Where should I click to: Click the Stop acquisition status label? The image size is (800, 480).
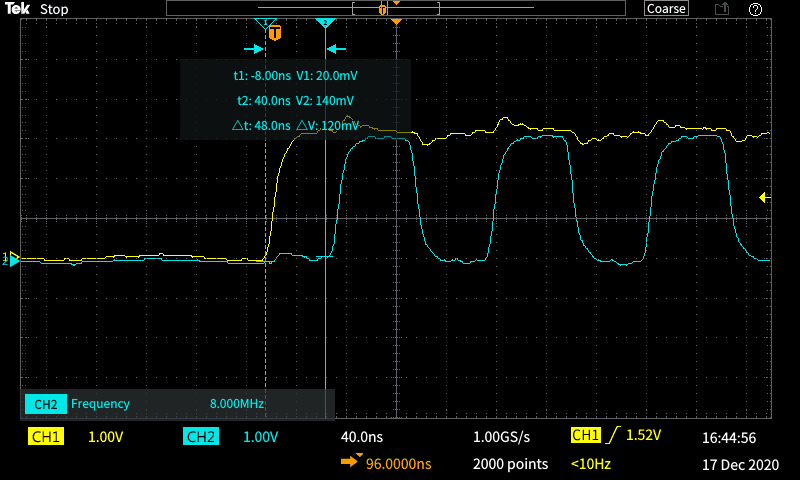[54, 9]
